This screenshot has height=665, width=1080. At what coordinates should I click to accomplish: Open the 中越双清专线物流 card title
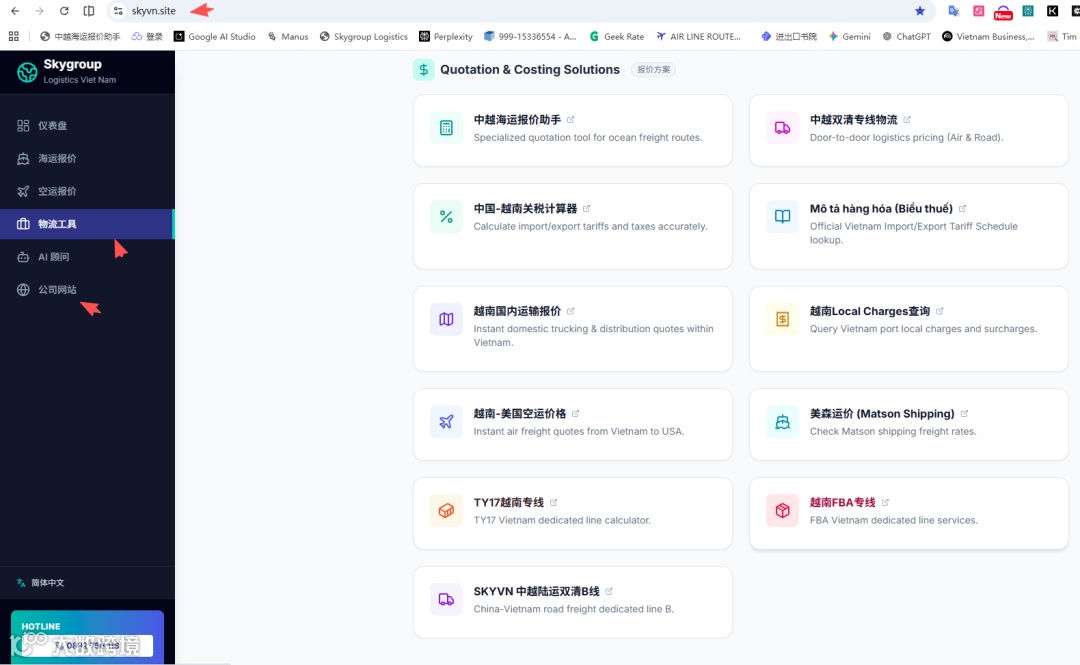(853, 120)
